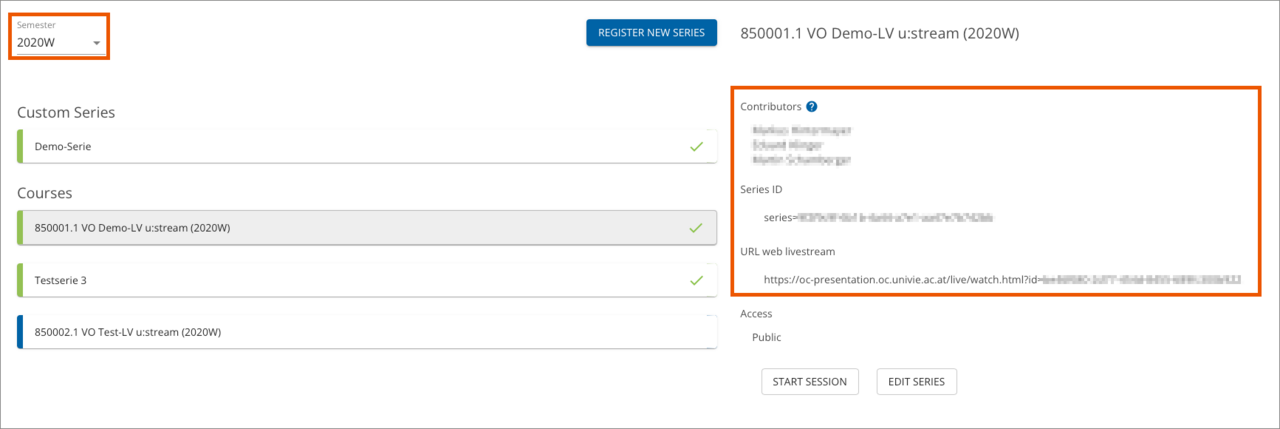The image size is (1280, 429).
Task: Click the web livestream URL
Action: tap(1002, 280)
